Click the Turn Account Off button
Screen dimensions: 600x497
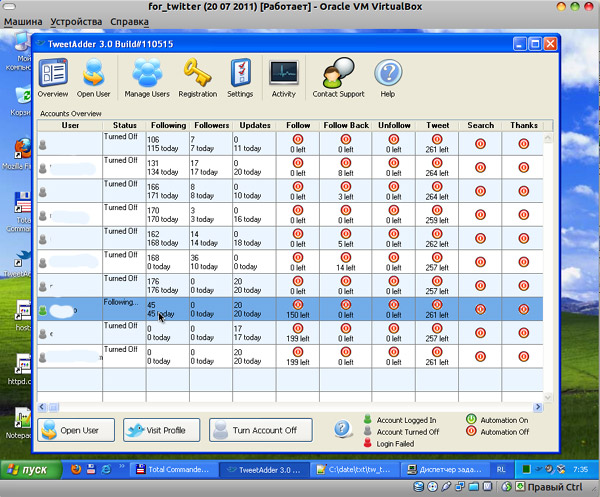coord(261,430)
